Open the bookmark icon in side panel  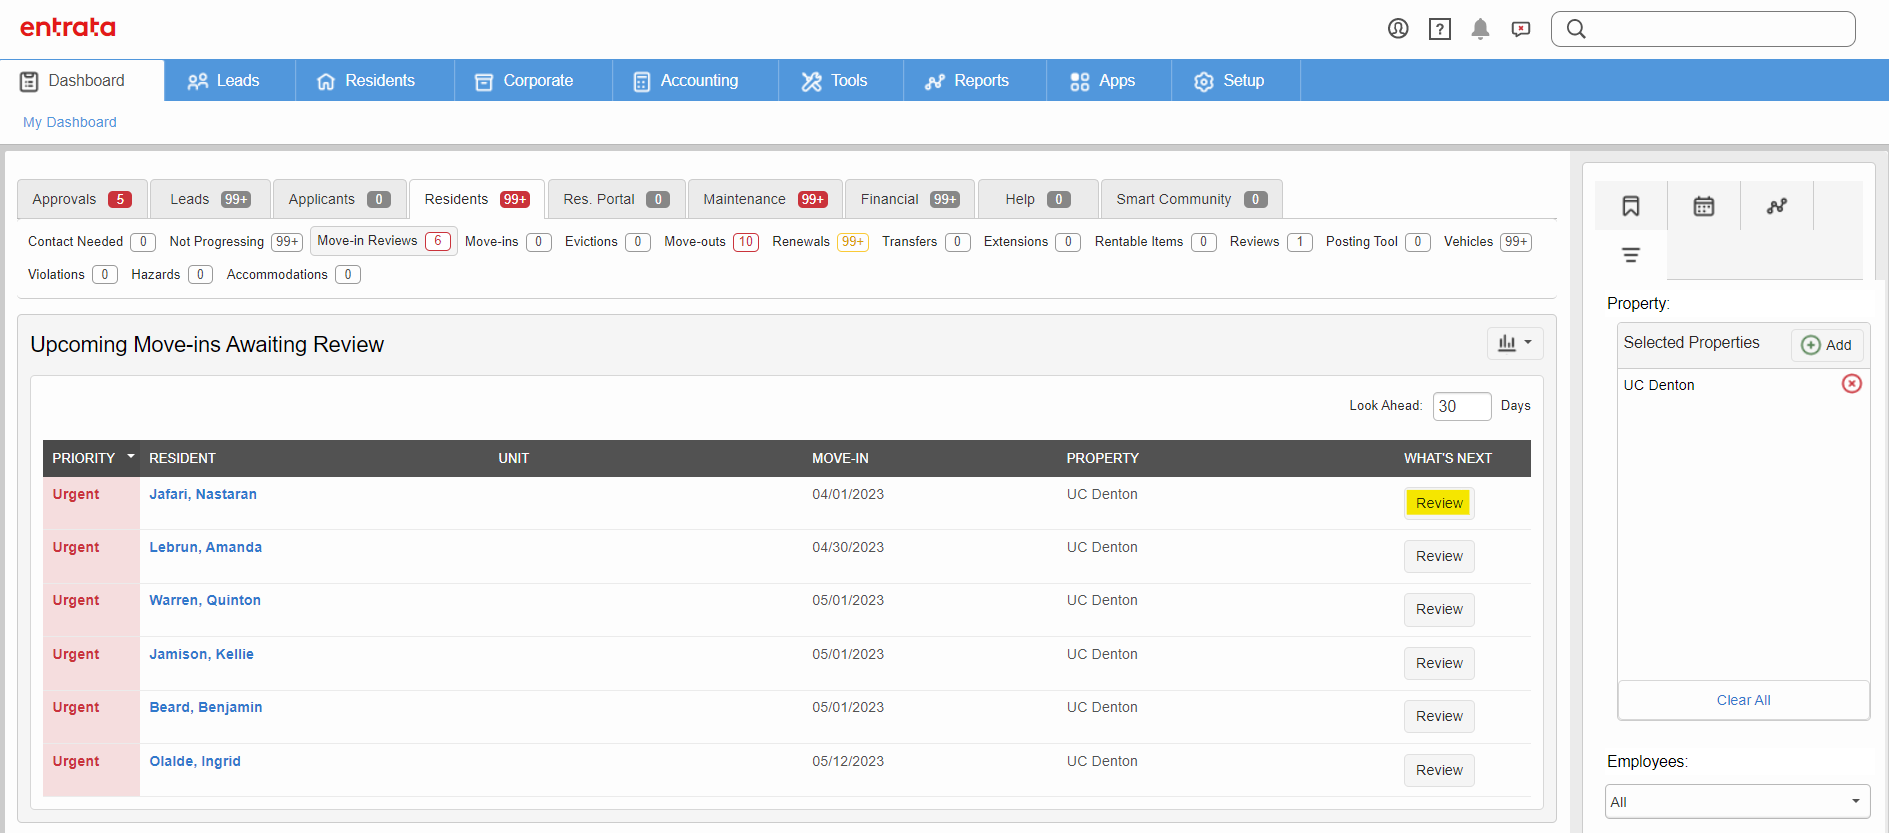click(x=1631, y=206)
